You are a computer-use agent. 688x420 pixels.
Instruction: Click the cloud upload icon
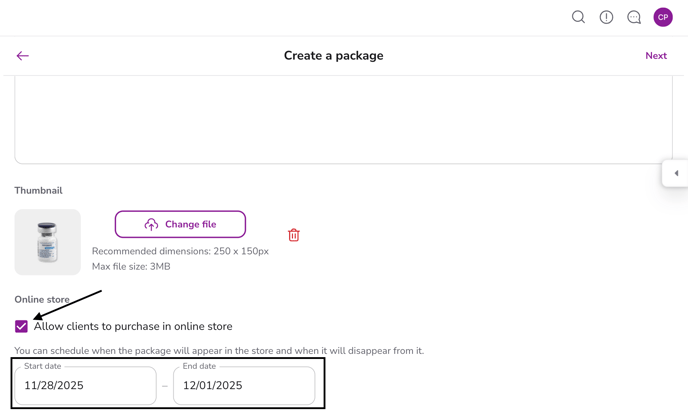pyautogui.click(x=151, y=224)
